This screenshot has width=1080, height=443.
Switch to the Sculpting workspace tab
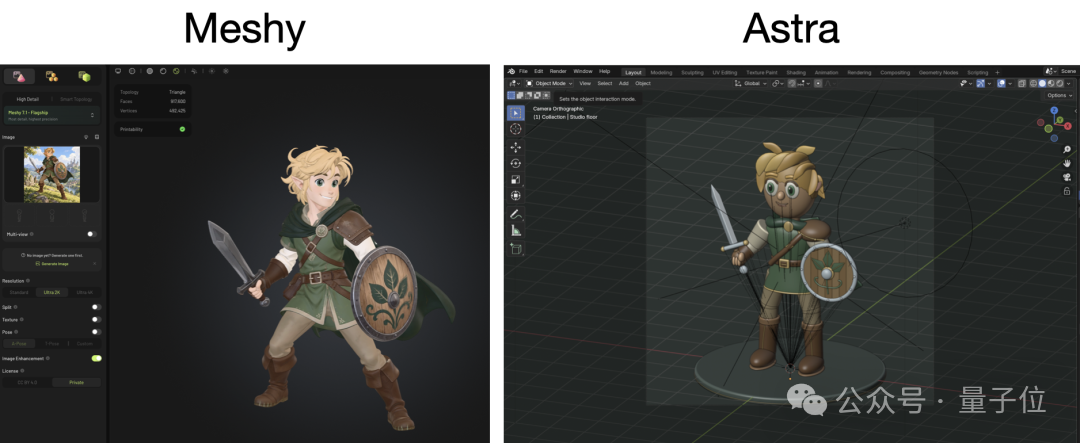tap(692, 72)
